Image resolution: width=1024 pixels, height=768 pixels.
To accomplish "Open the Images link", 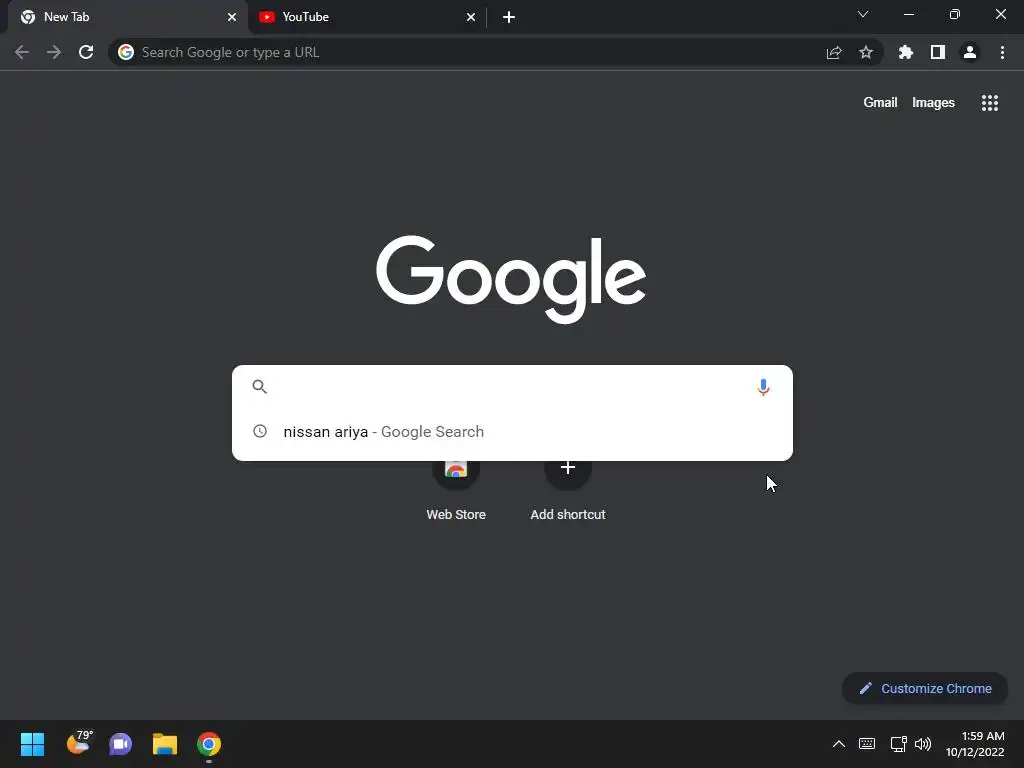I will pos(933,103).
